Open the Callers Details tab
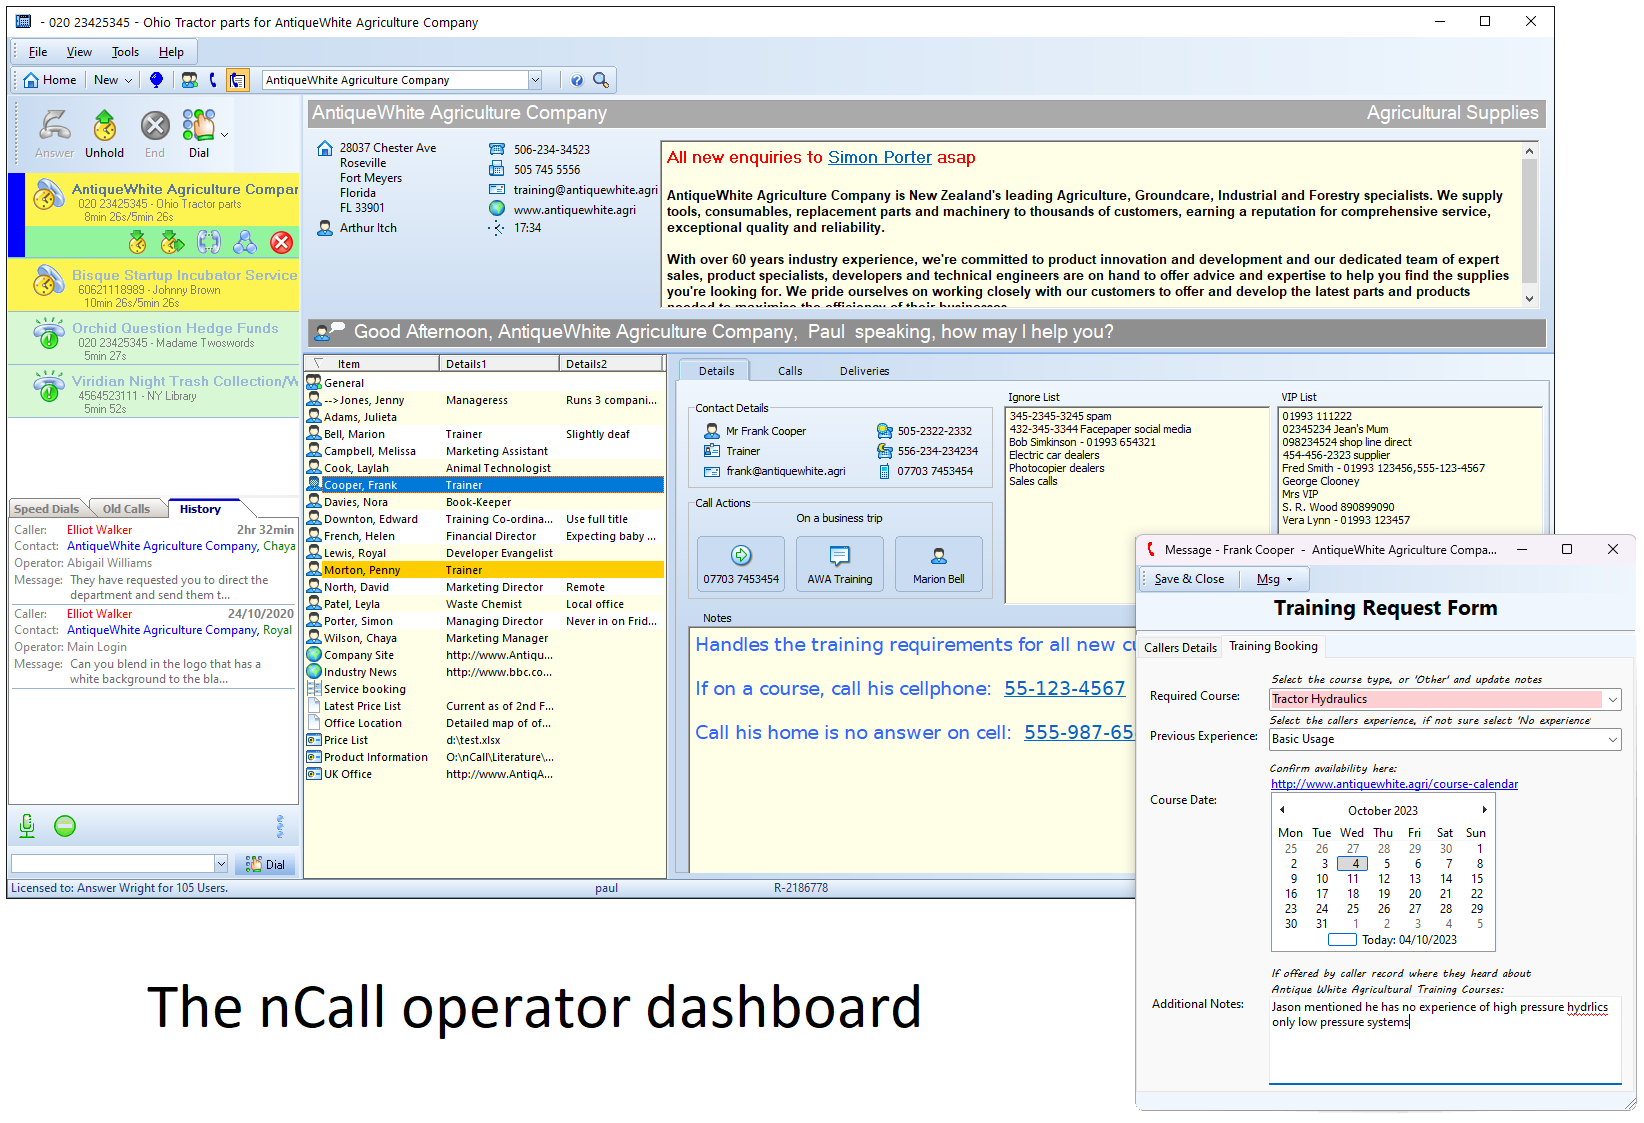Viewport: 1644px width, 1123px height. [x=1180, y=648]
